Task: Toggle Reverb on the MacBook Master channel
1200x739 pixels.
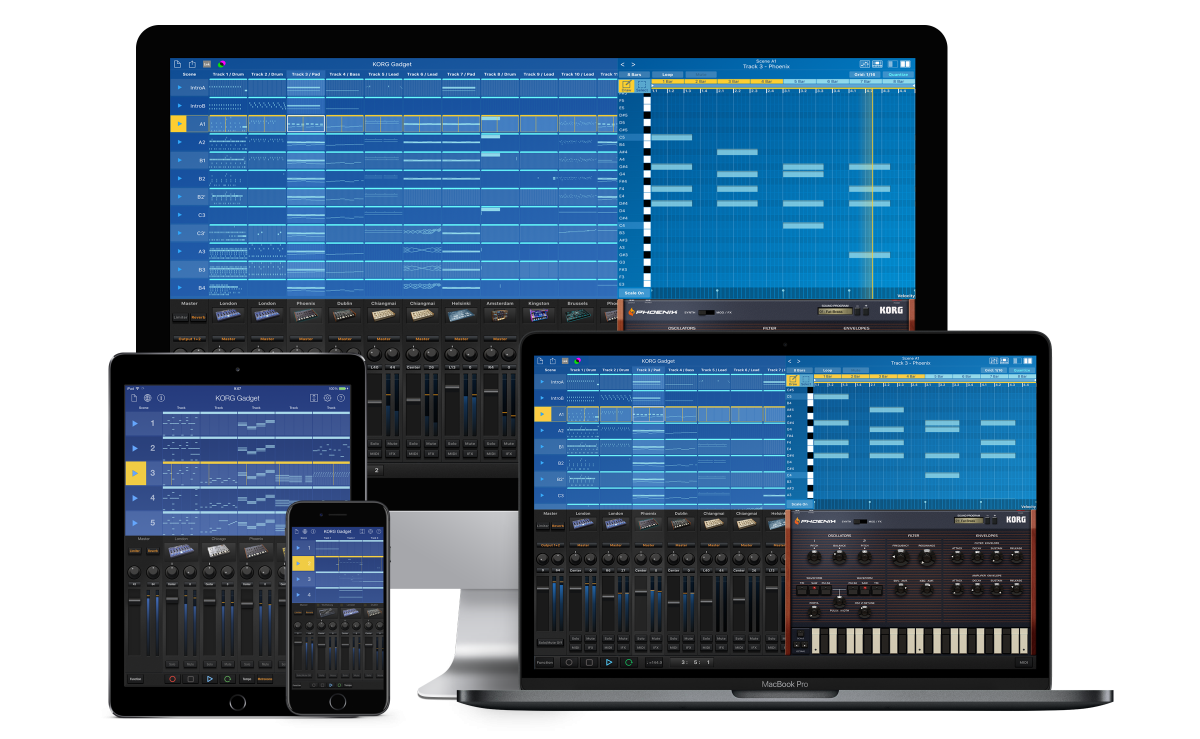Action: click(559, 524)
